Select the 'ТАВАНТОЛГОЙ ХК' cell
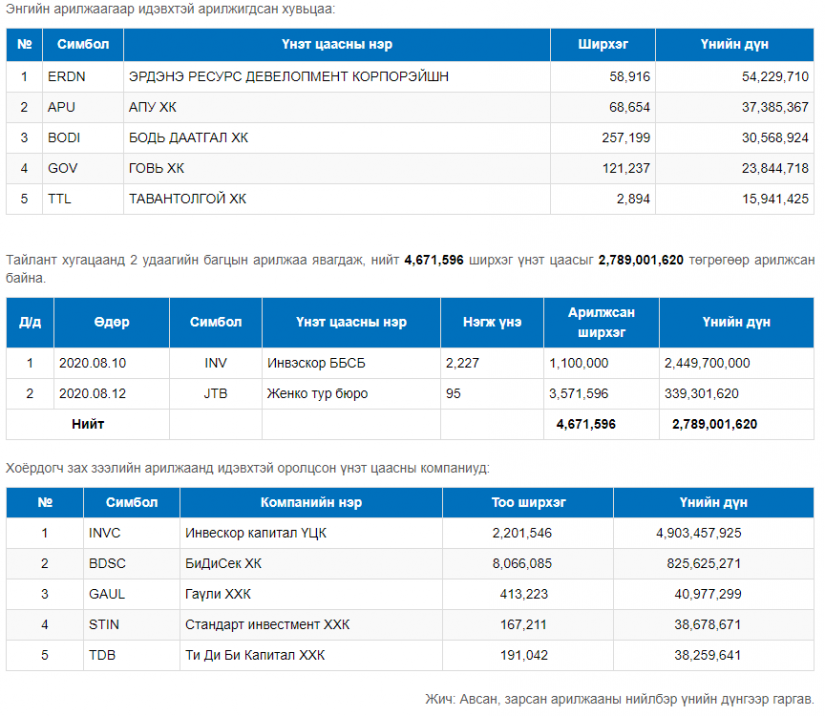 pyautogui.click(x=337, y=199)
